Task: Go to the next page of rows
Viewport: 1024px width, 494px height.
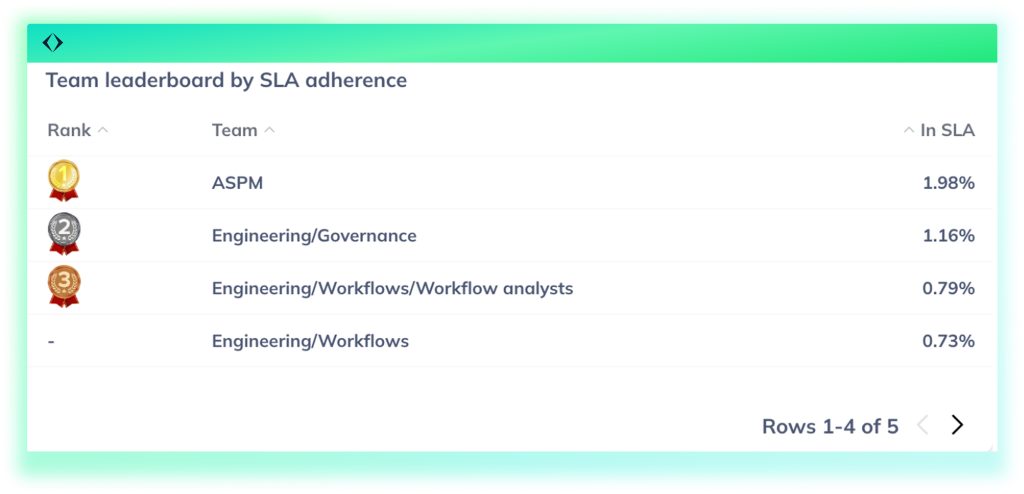Action: pos(957,425)
